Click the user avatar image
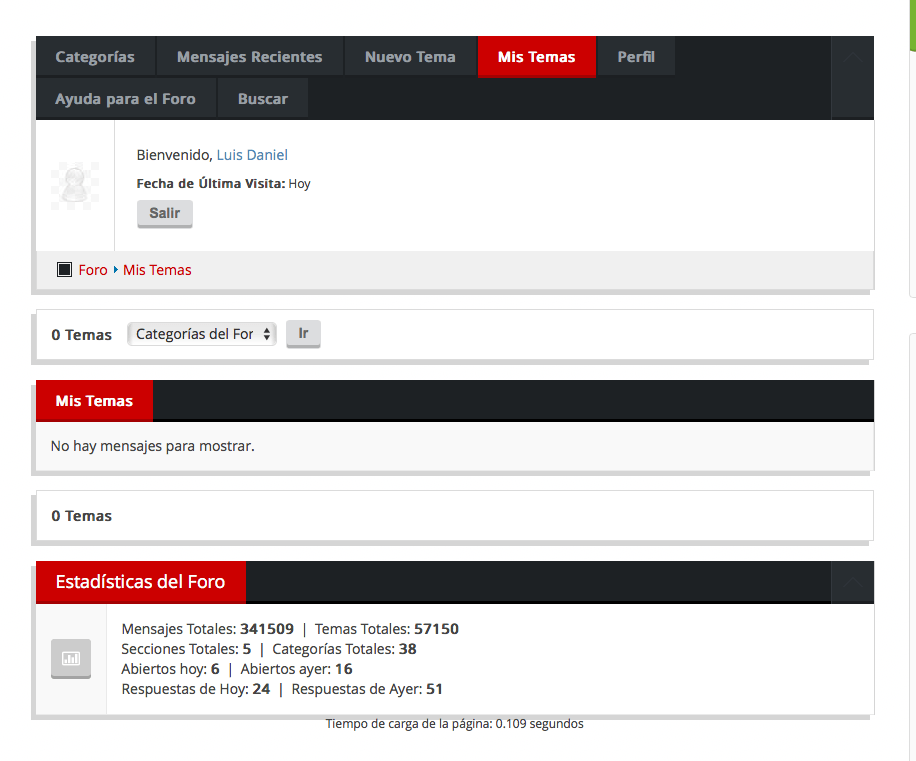 coord(75,186)
